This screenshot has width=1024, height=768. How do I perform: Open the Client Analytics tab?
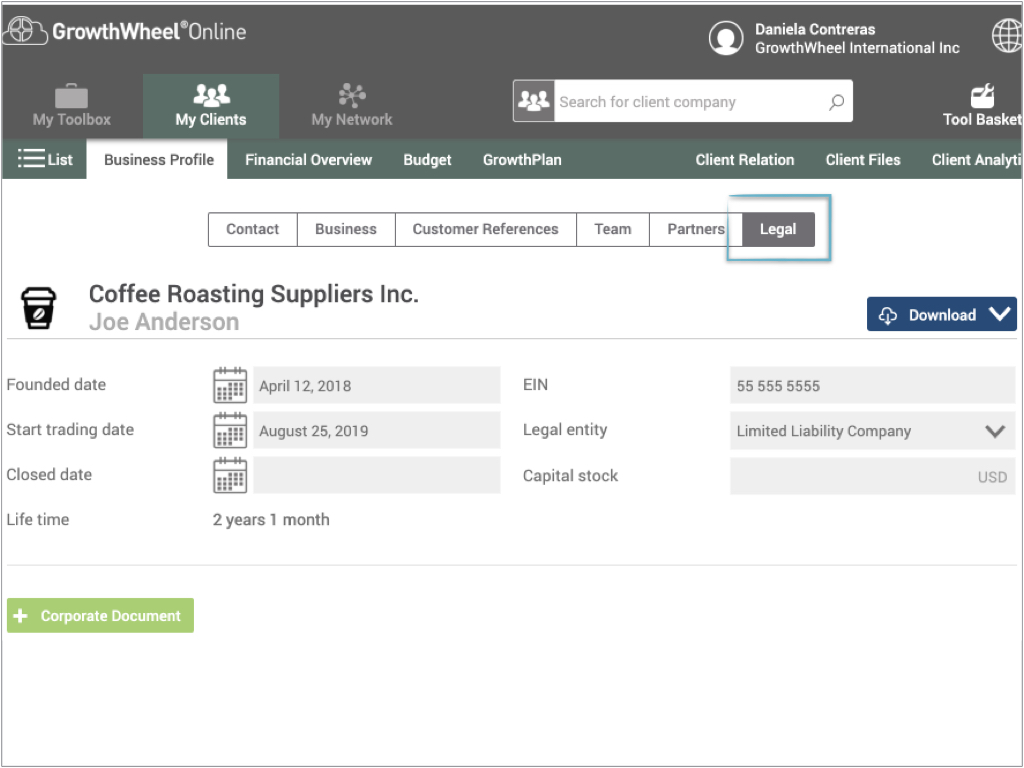976,160
